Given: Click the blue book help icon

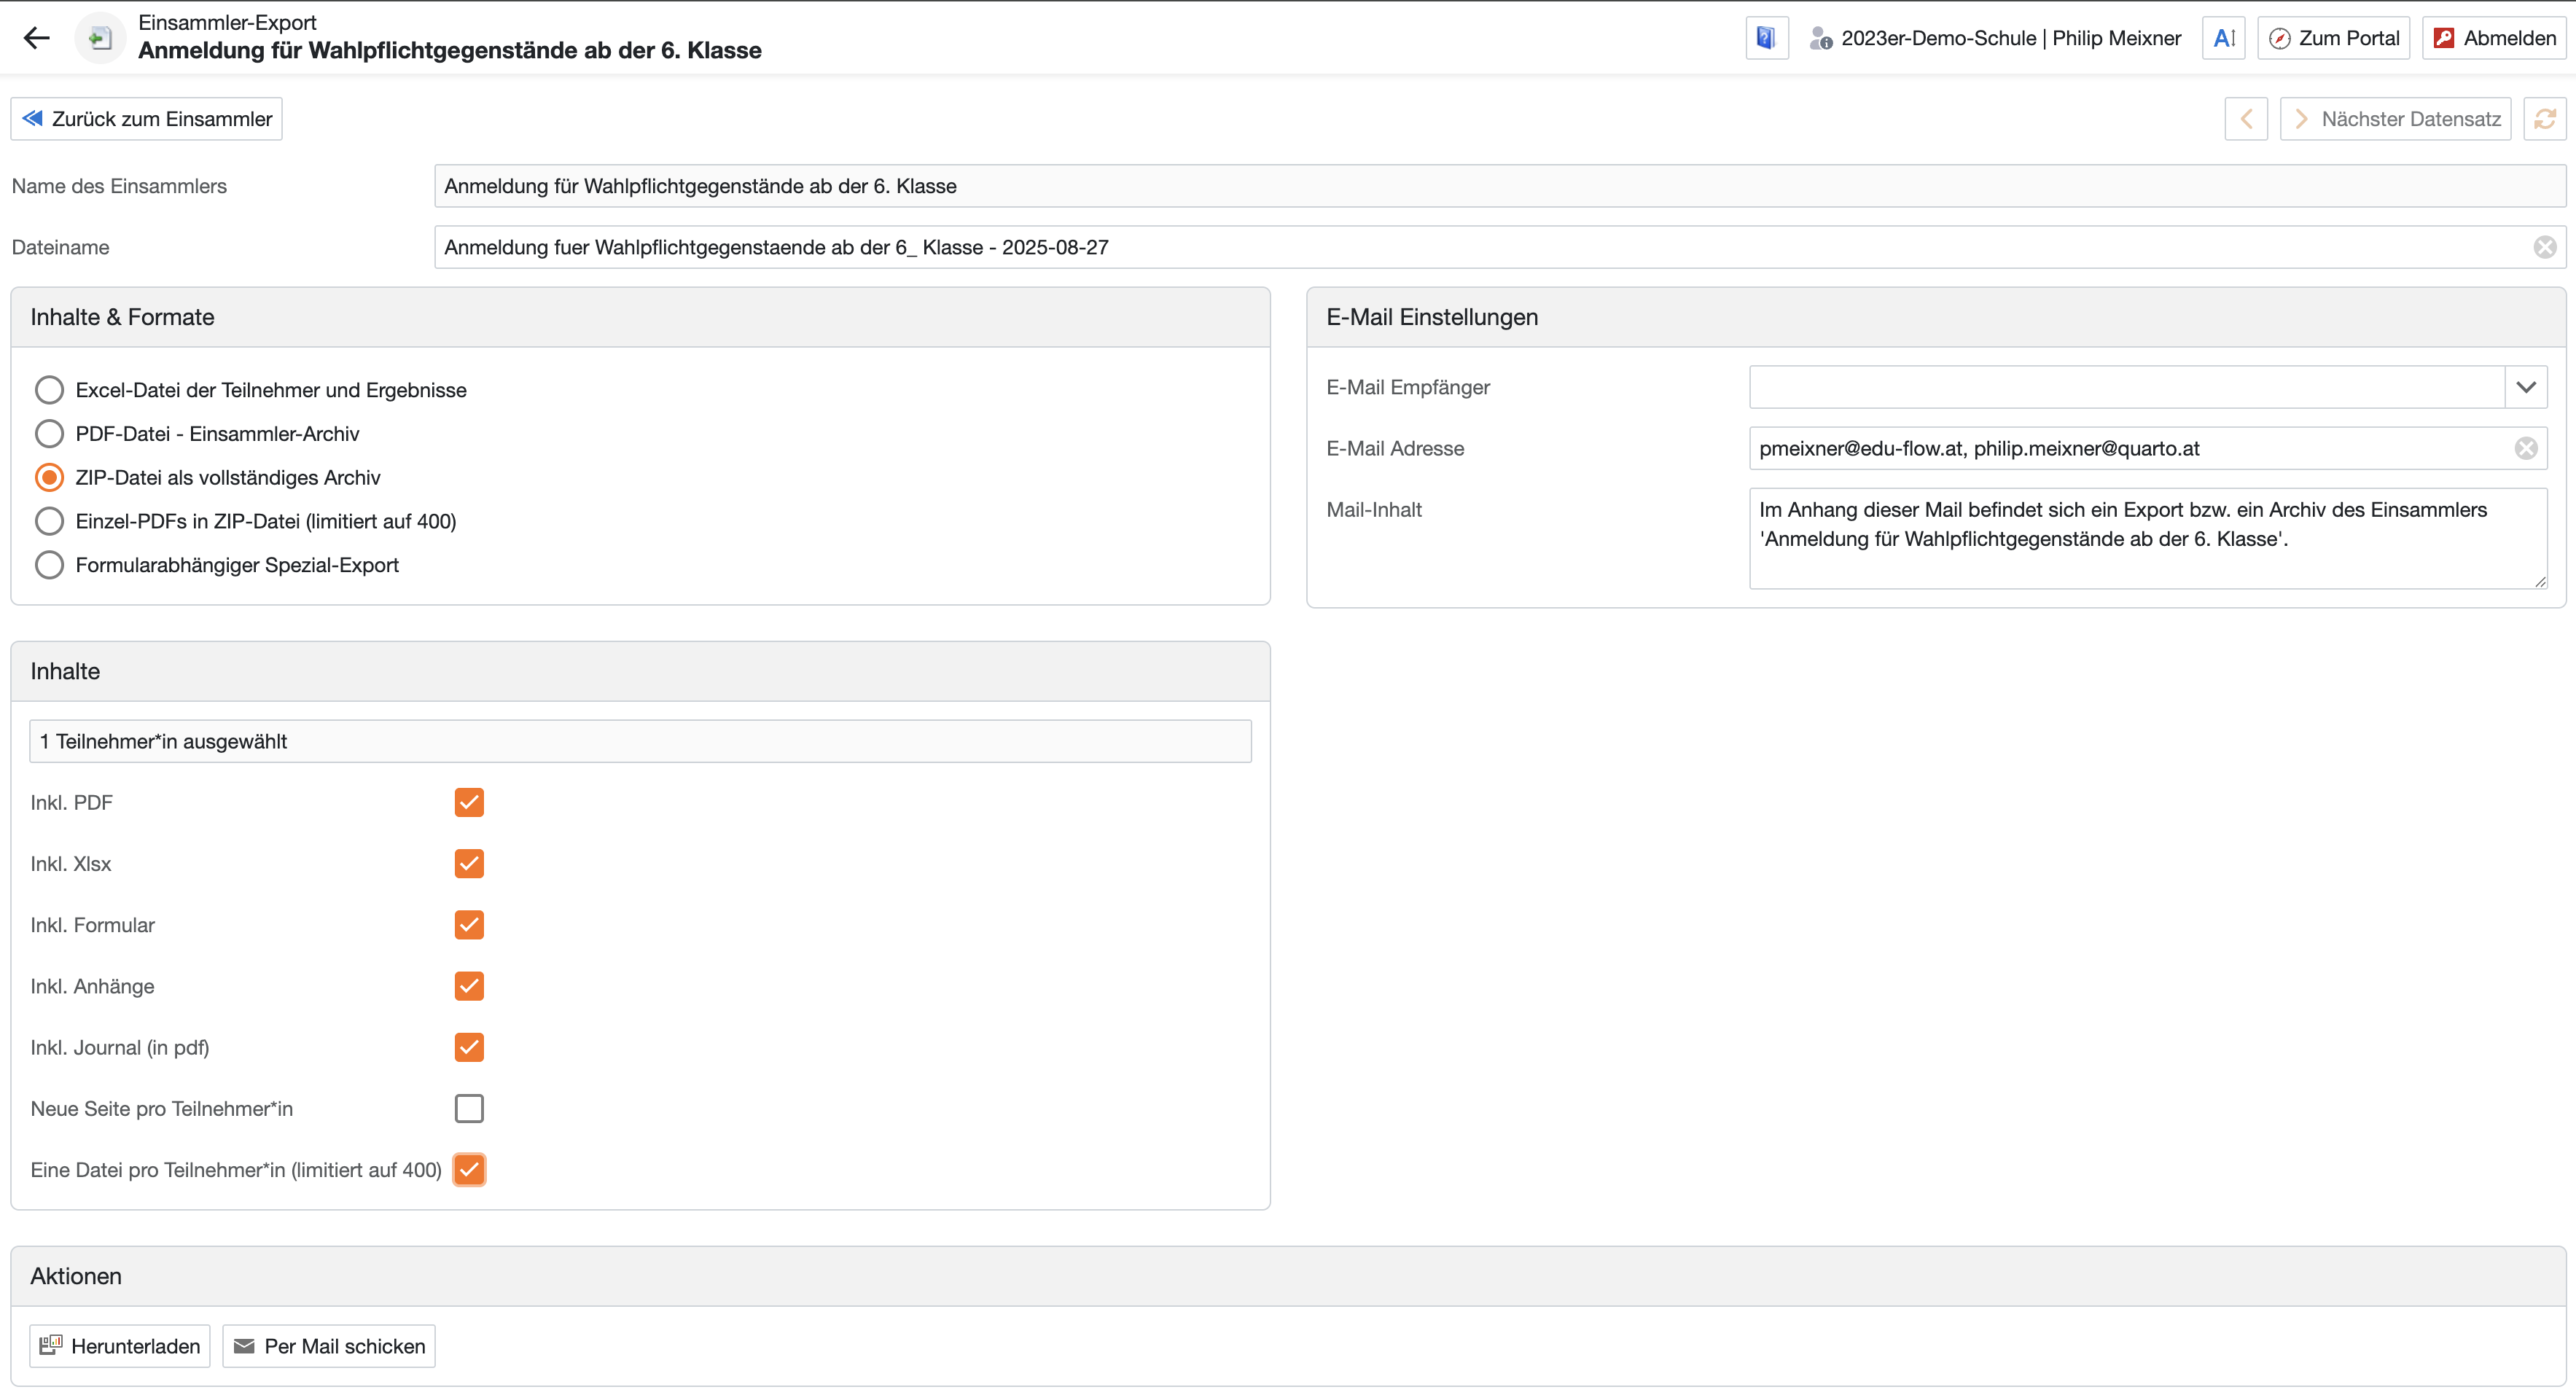Looking at the screenshot, I should (x=1766, y=38).
